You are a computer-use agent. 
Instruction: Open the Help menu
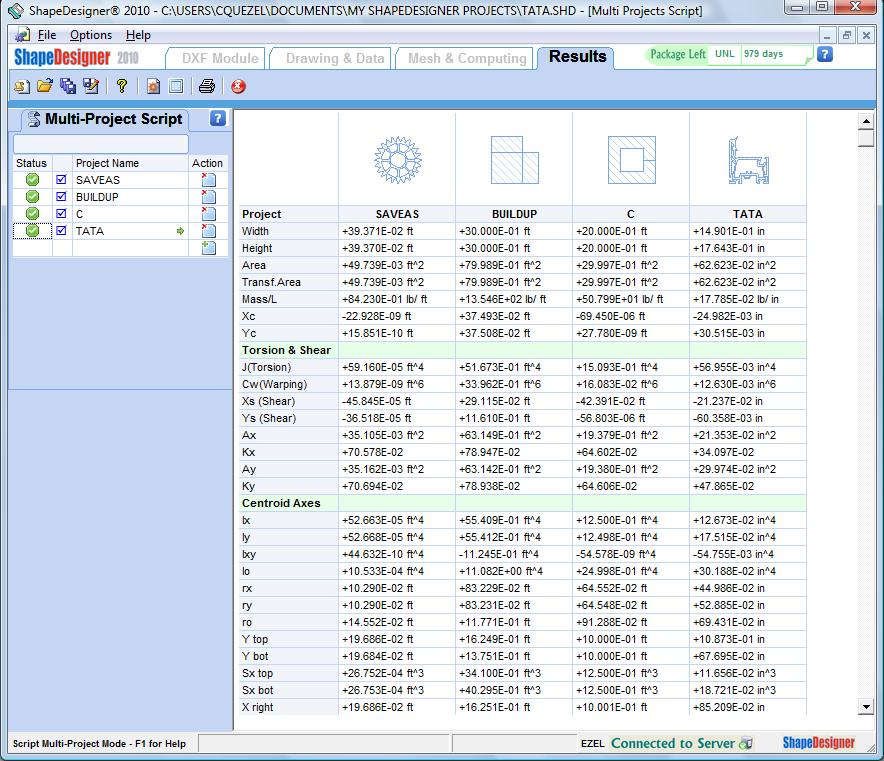click(138, 35)
